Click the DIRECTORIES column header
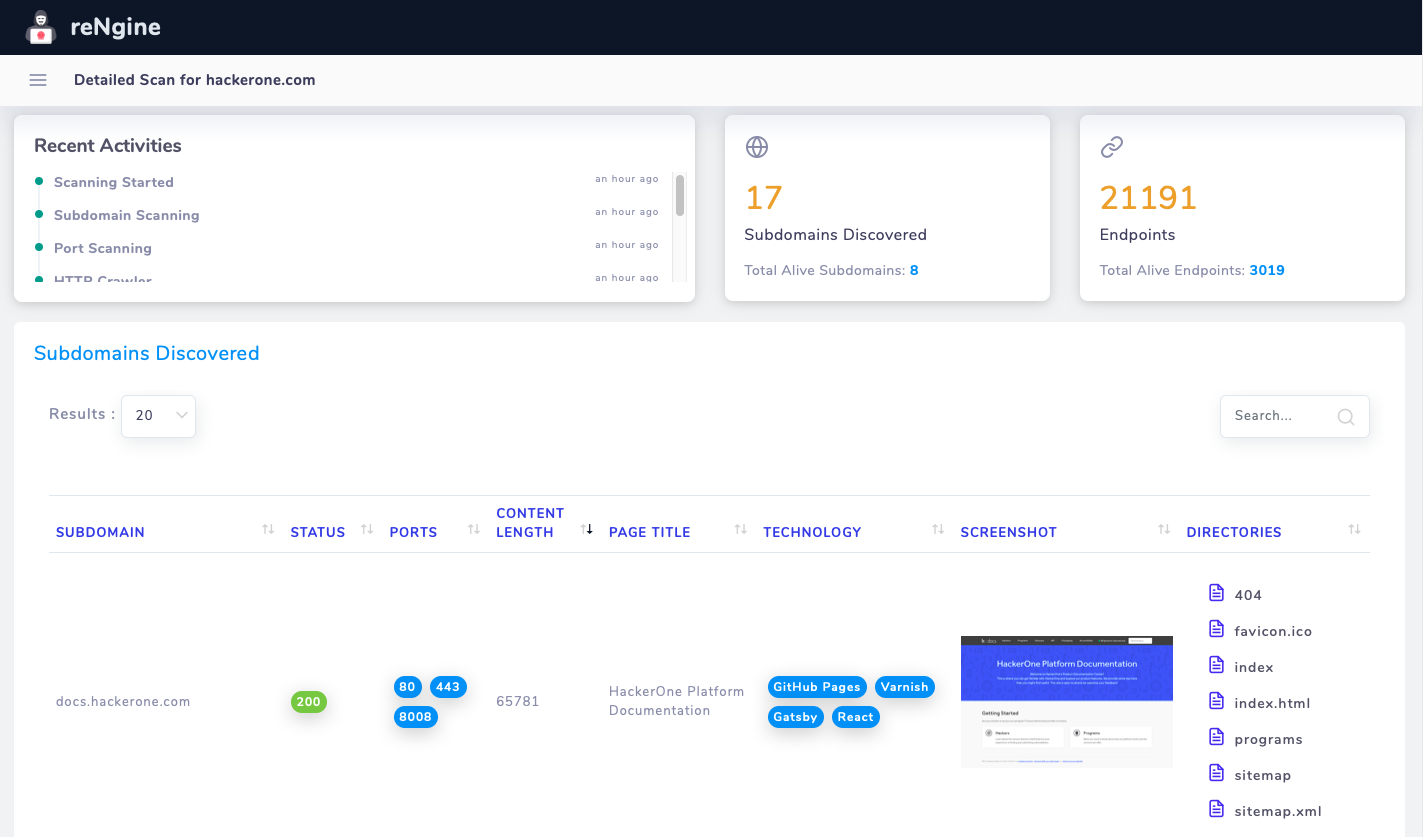This screenshot has height=837, width=1423. point(1234,533)
